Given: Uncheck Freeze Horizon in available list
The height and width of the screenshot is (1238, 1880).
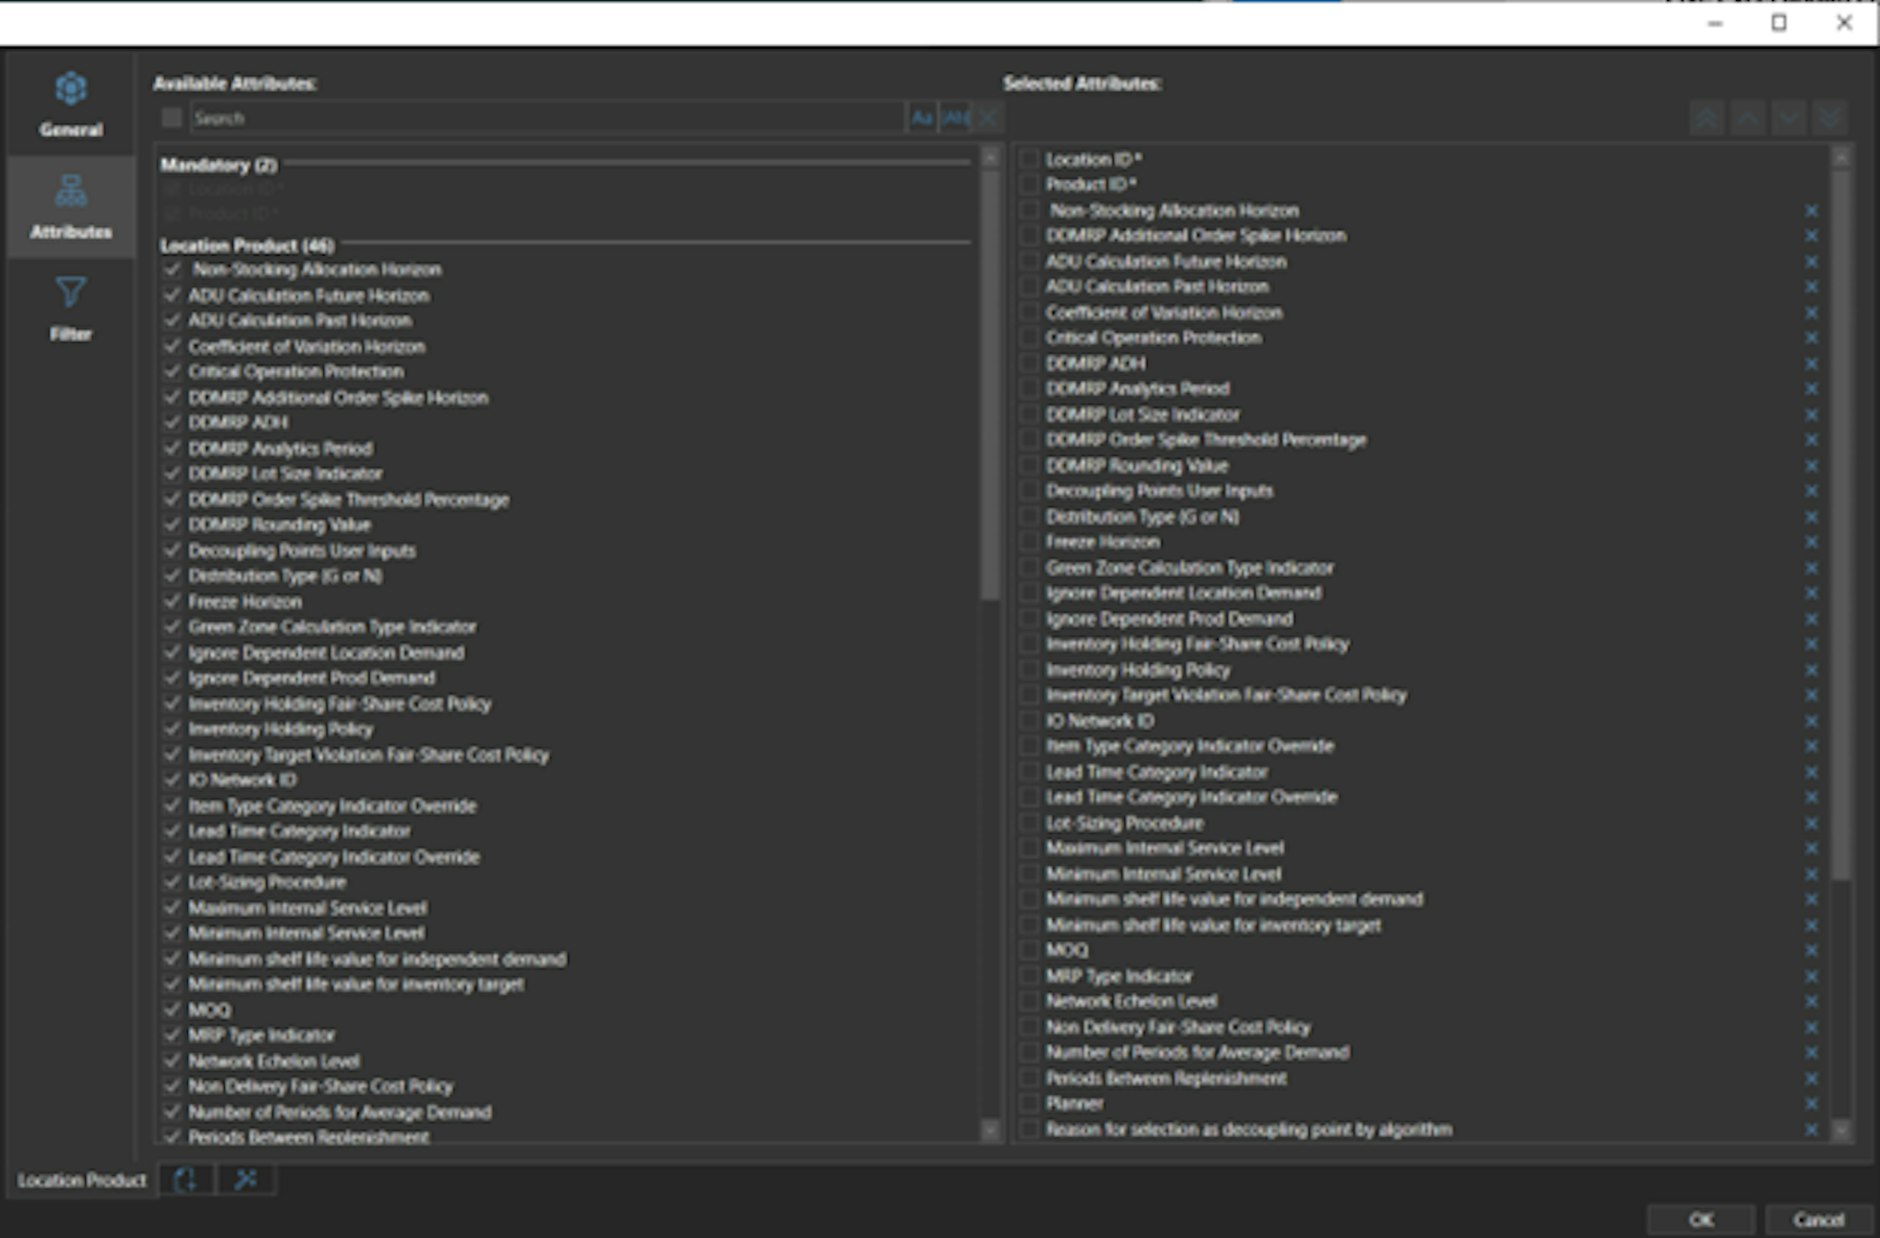Looking at the screenshot, I should [170, 601].
